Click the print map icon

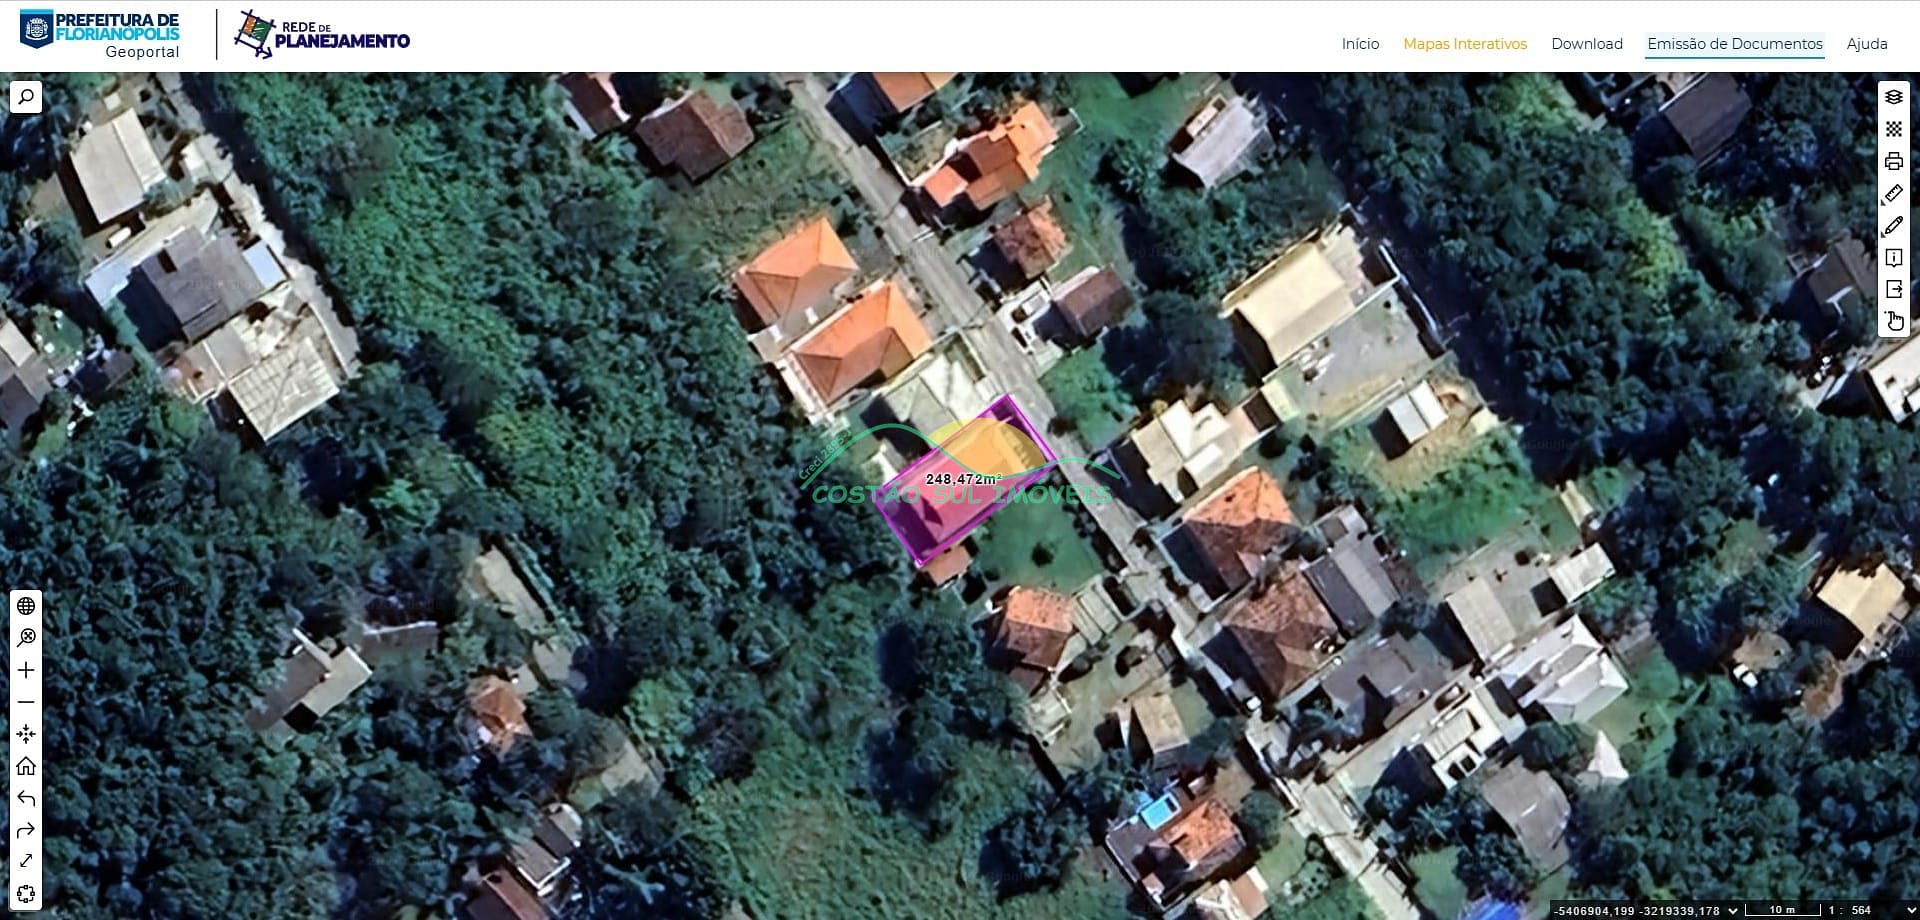tap(1893, 161)
